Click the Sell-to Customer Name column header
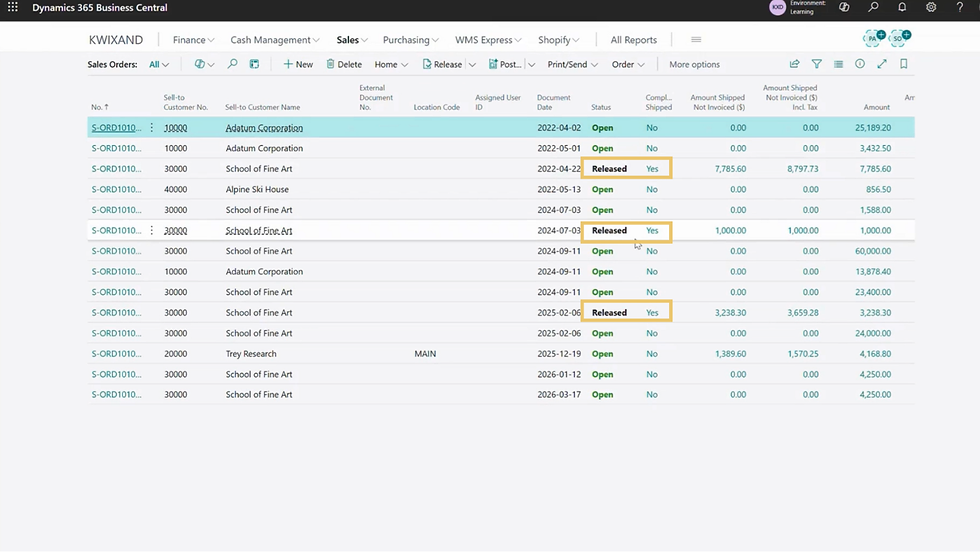Viewport: 980px width, 552px height. pos(262,107)
